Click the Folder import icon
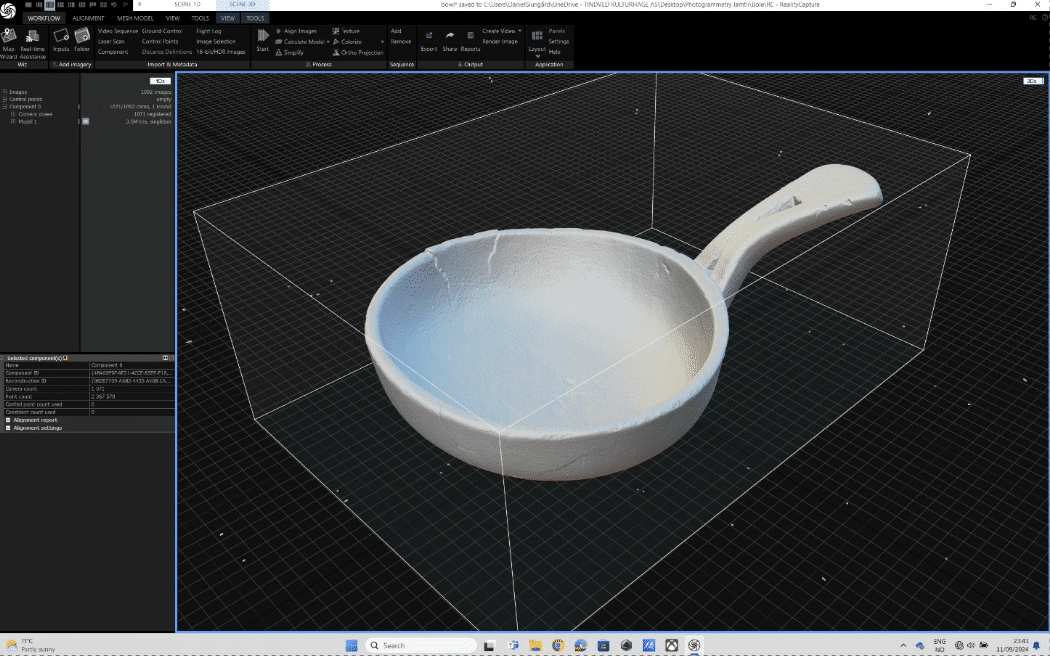This screenshot has height=656, width=1050. click(x=82, y=38)
